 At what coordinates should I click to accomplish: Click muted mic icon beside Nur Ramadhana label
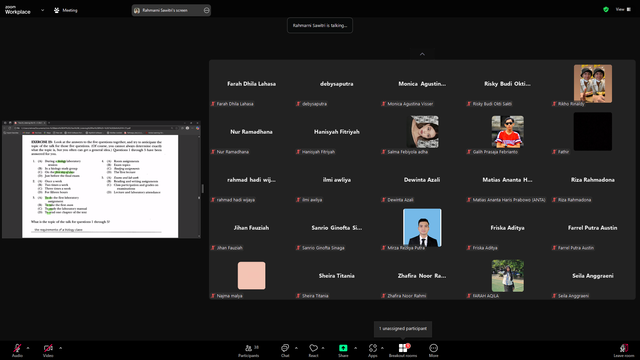[x=213, y=152]
